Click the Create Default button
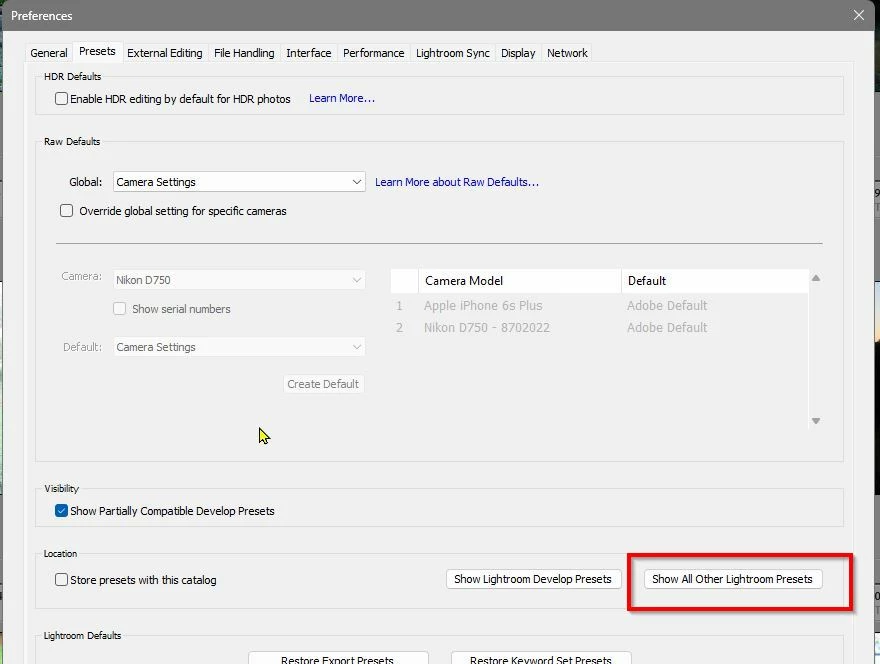The height and width of the screenshot is (664, 880). pyautogui.click(x=323, y=384)
